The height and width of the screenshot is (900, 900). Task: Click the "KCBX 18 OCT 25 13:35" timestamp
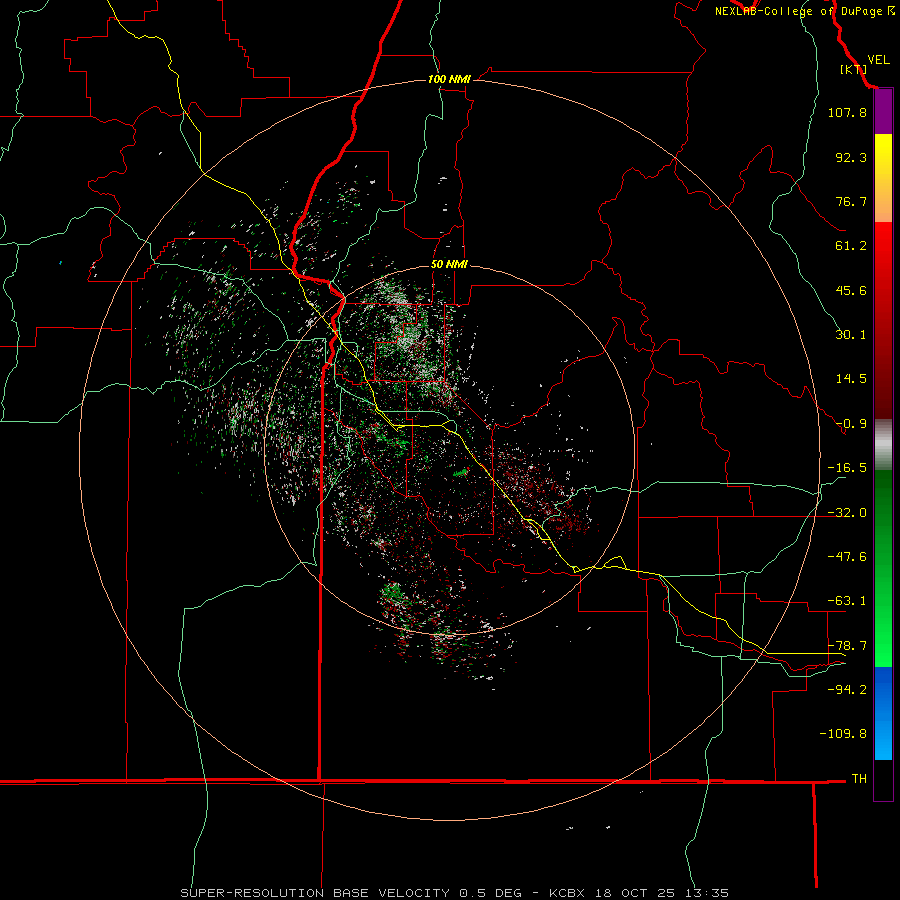point(639,893)
